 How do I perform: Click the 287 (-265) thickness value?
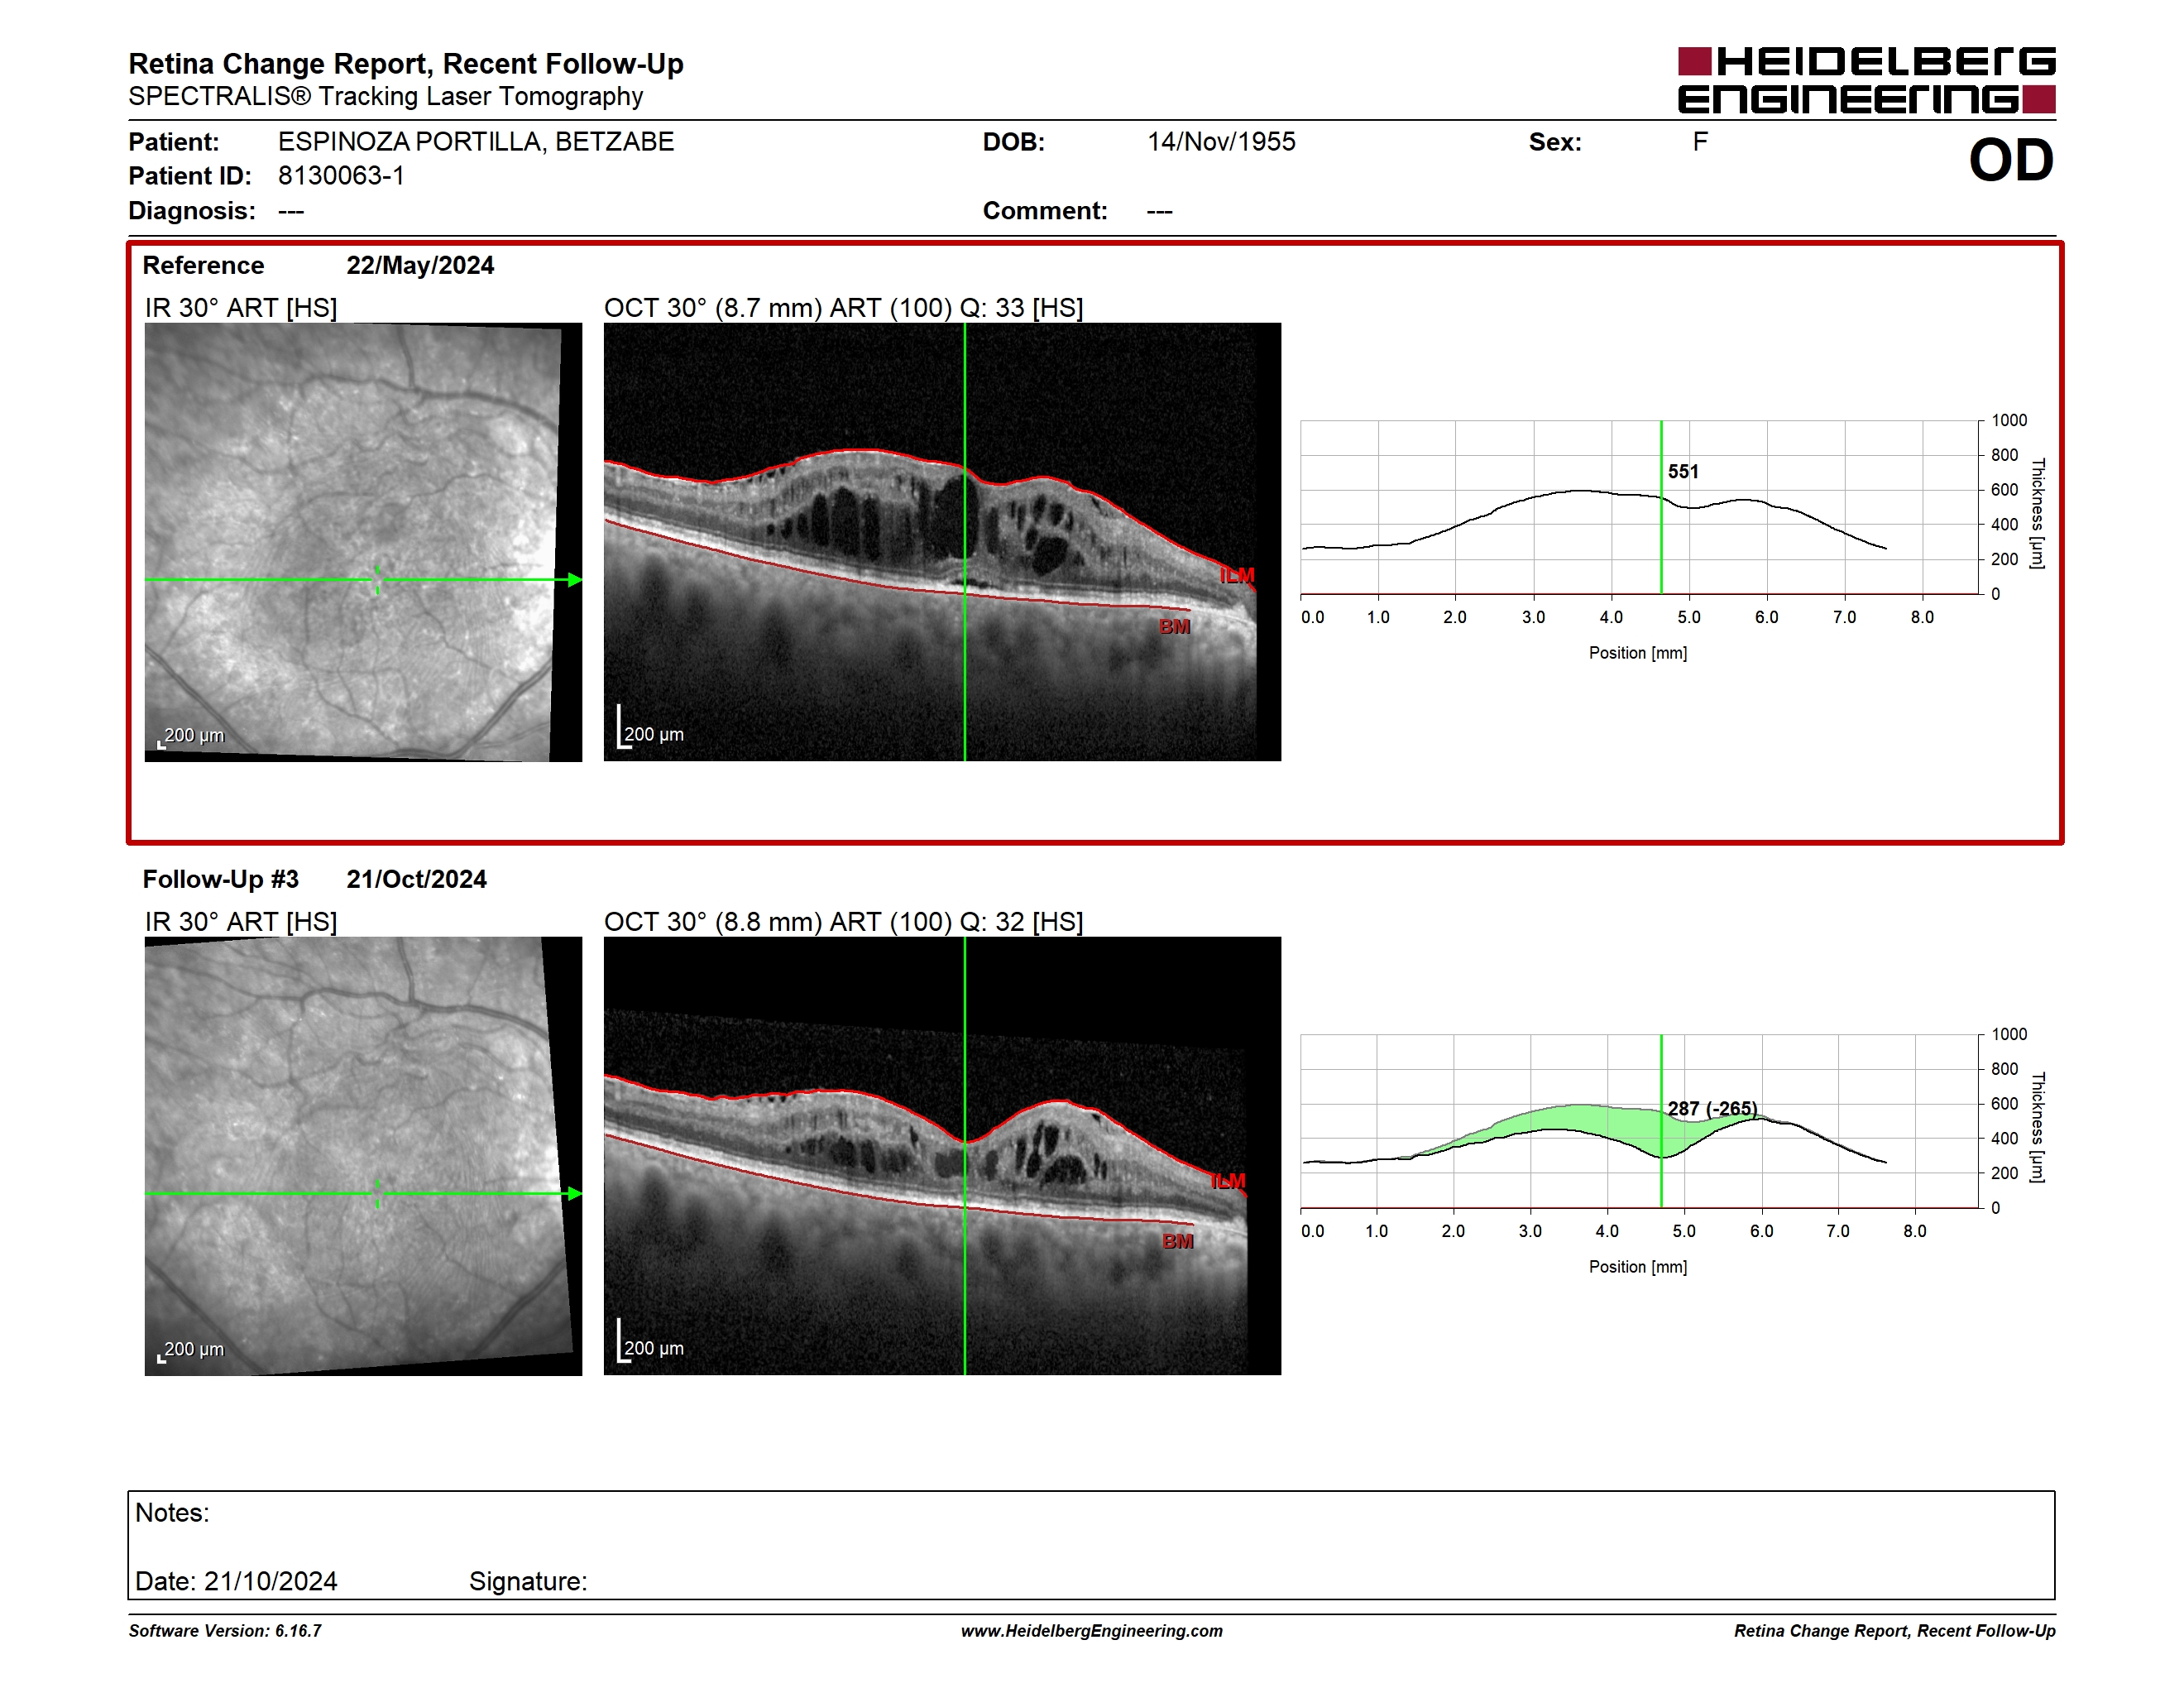1712,1108
